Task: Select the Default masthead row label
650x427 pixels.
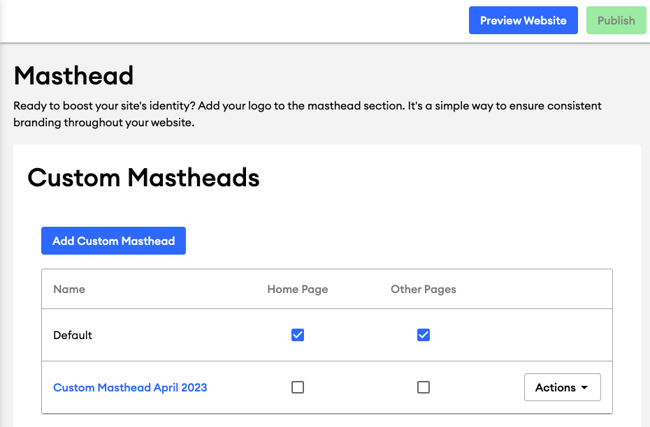Action: click(x=73, y=335)
